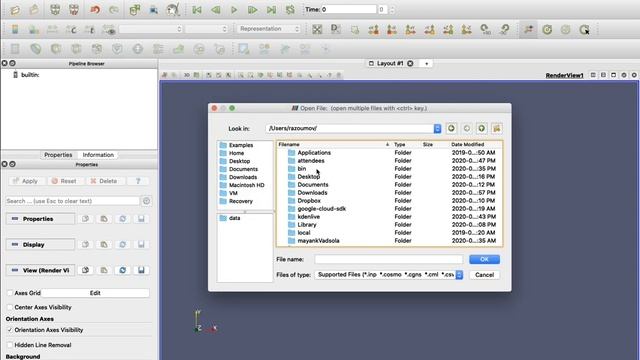Select the Layout #1 tab

[389, 64]
